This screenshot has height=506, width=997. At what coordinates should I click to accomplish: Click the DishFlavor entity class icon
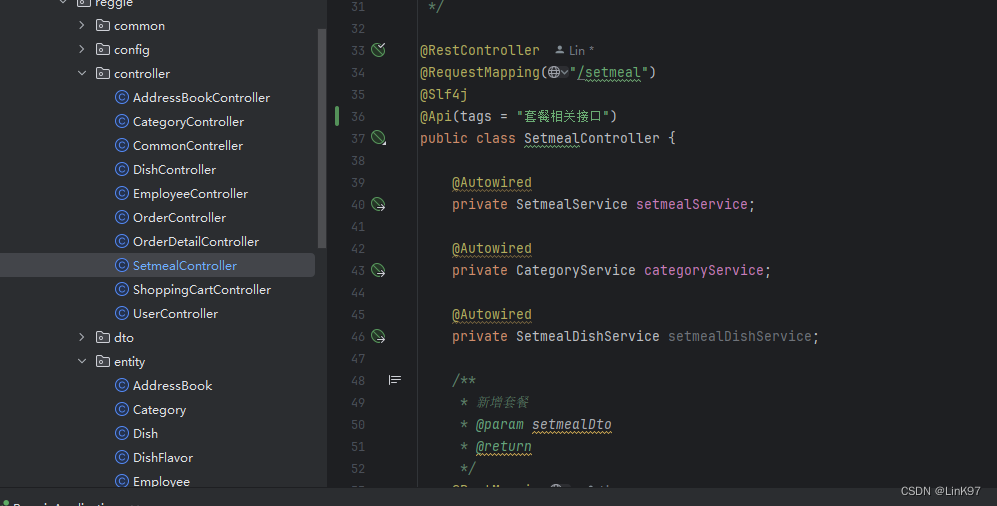[x=121, y=458]
